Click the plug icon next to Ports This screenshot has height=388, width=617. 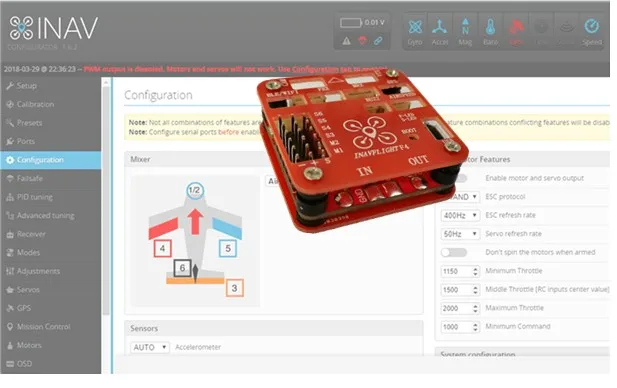10,141
